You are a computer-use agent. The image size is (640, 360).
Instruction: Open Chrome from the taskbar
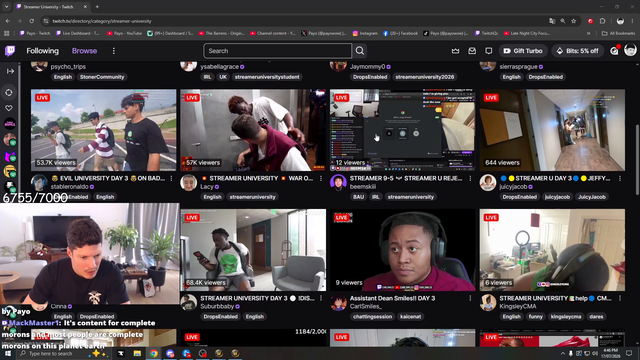pos(153,353)
